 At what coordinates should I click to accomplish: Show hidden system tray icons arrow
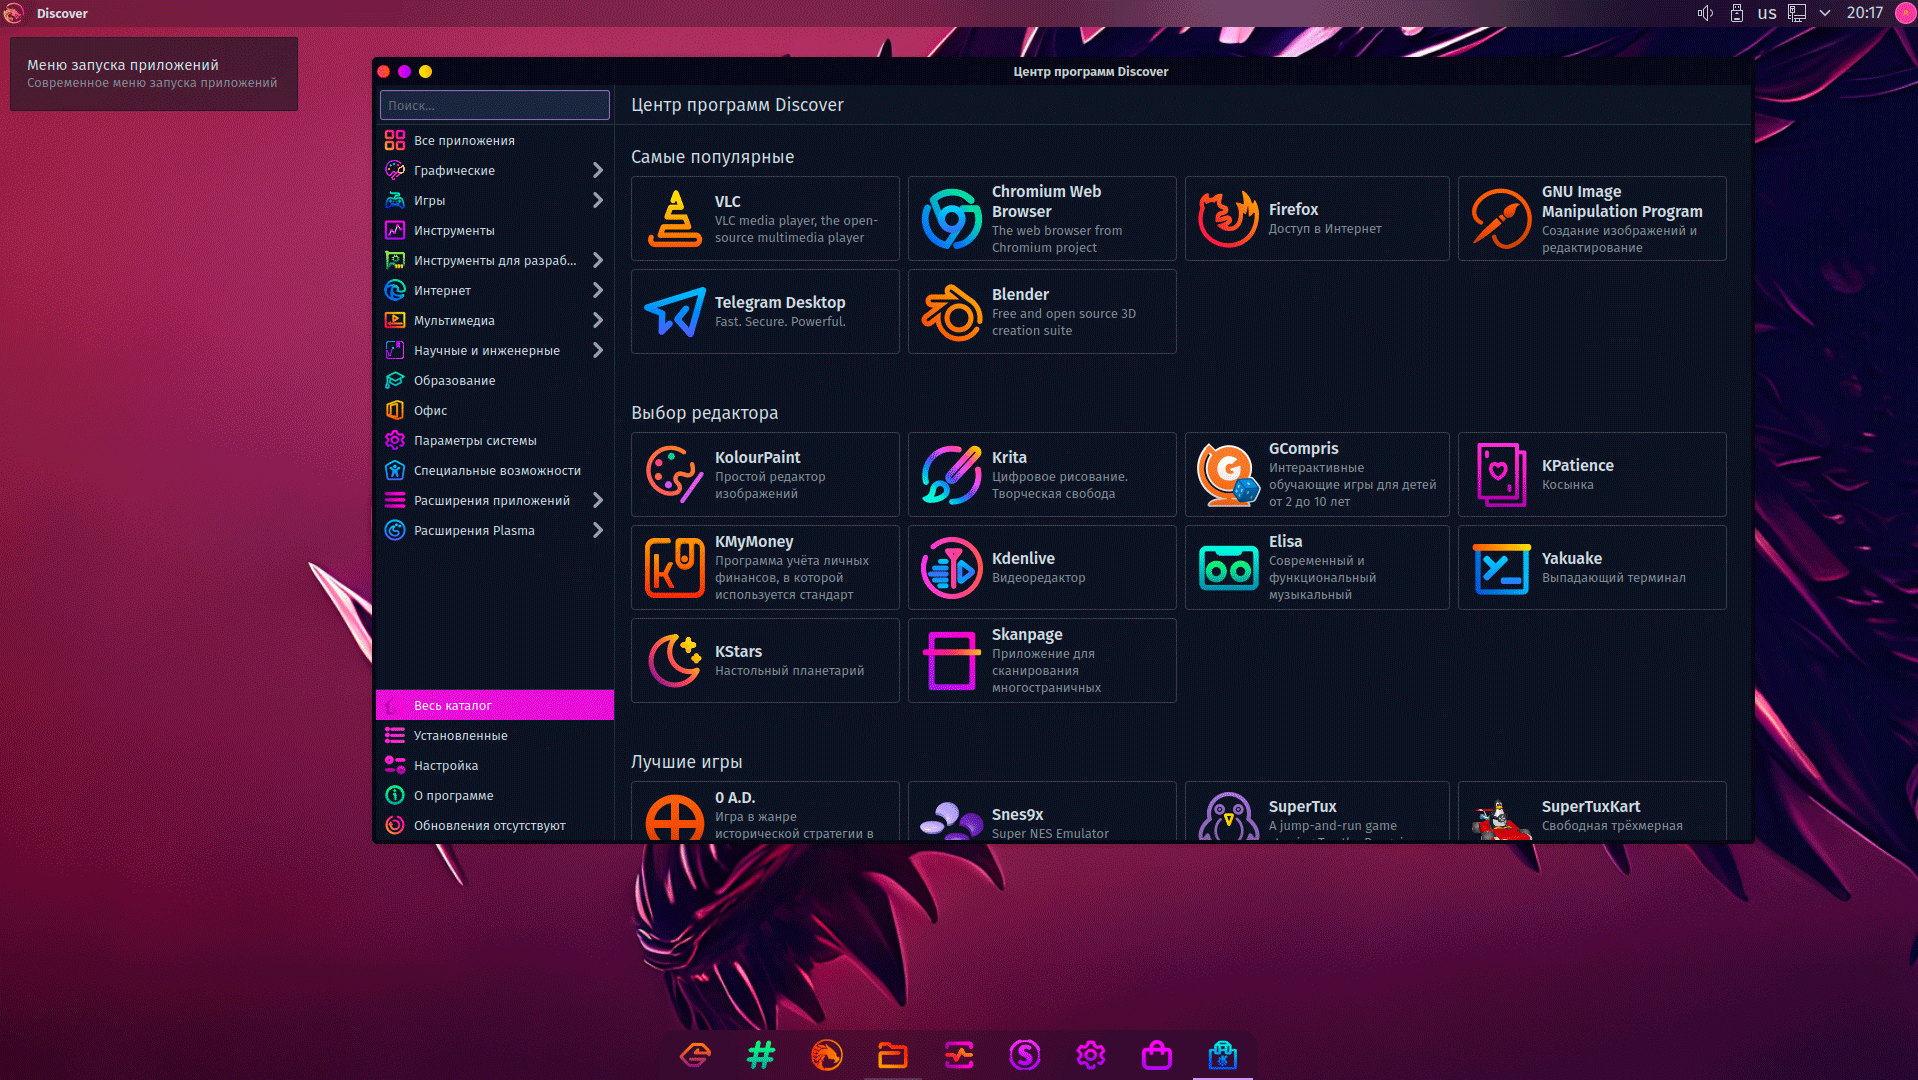coord(1825,13)
